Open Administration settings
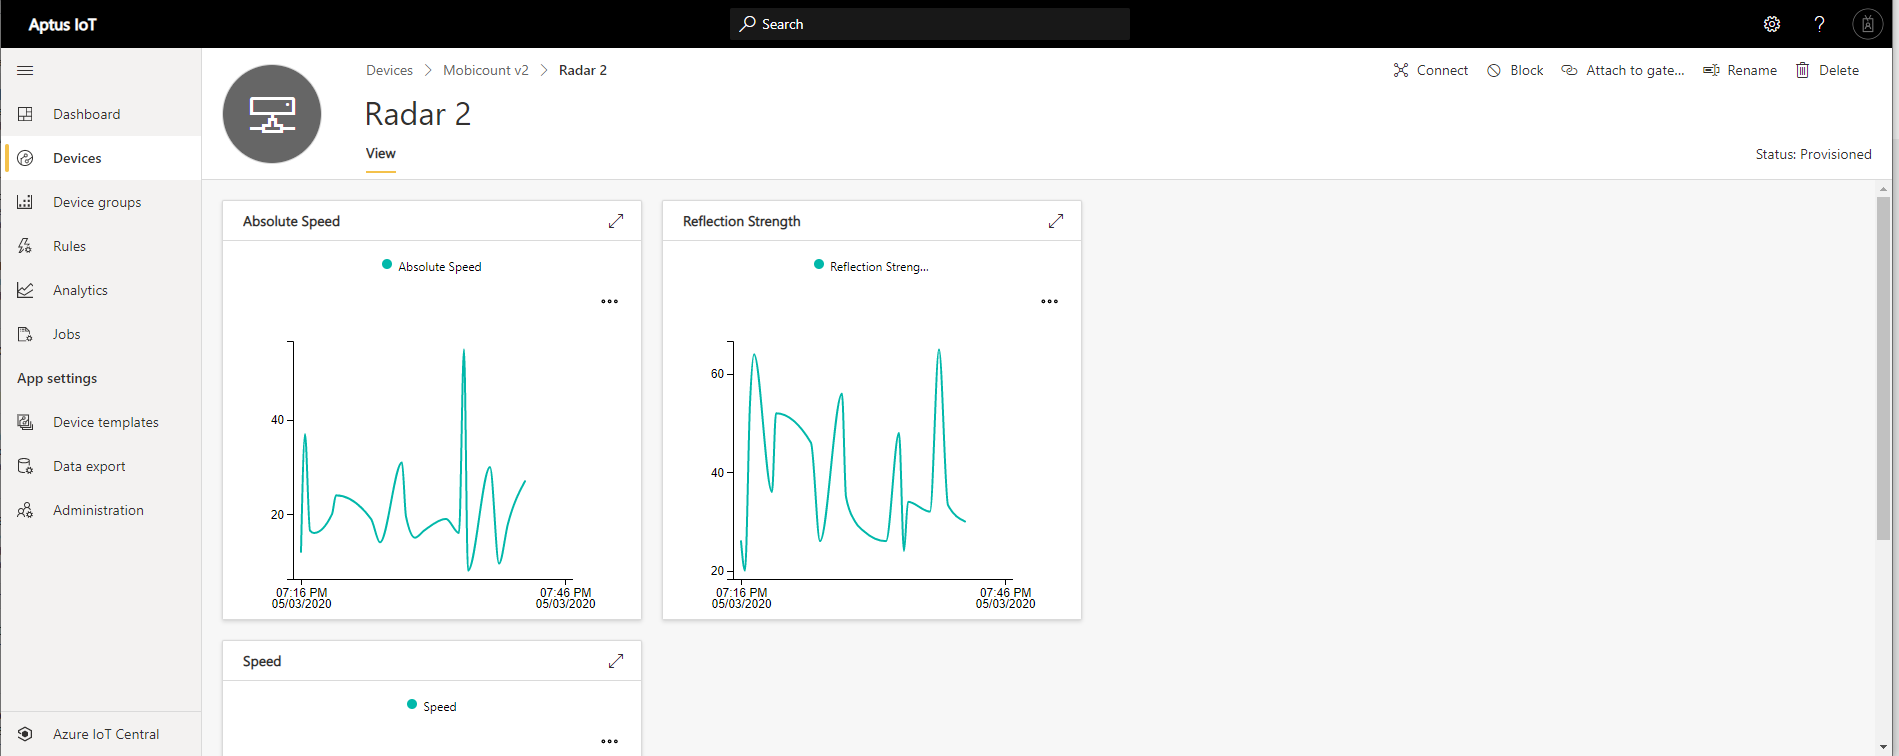Image resolution: width=1899 pixels, height=756 pixels. [100, 510]
